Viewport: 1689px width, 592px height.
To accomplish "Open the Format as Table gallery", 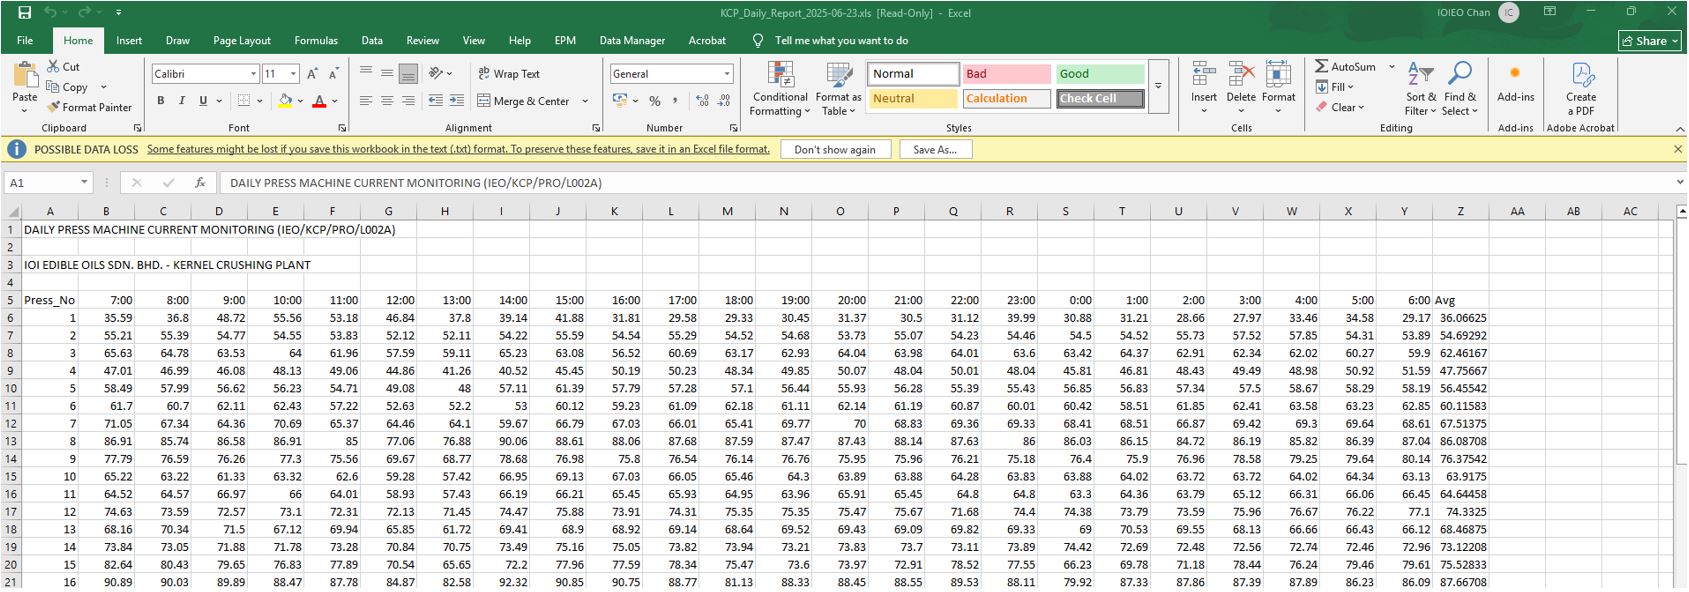I will point(838,76).
